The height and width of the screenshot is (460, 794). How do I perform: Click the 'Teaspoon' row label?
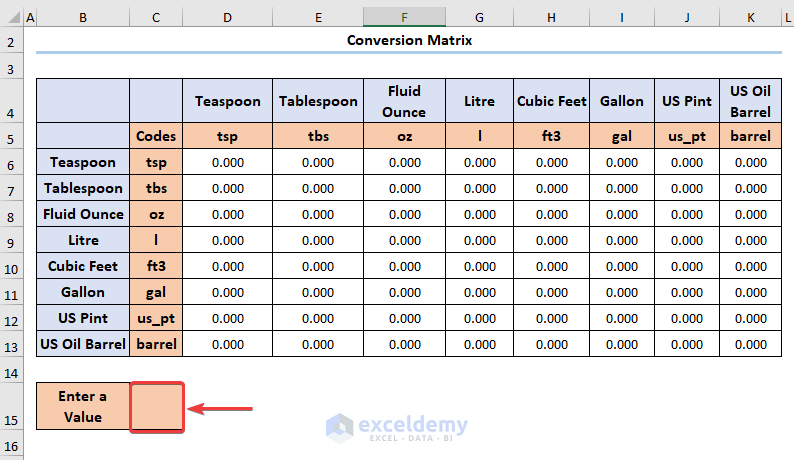tap(83, 162)
